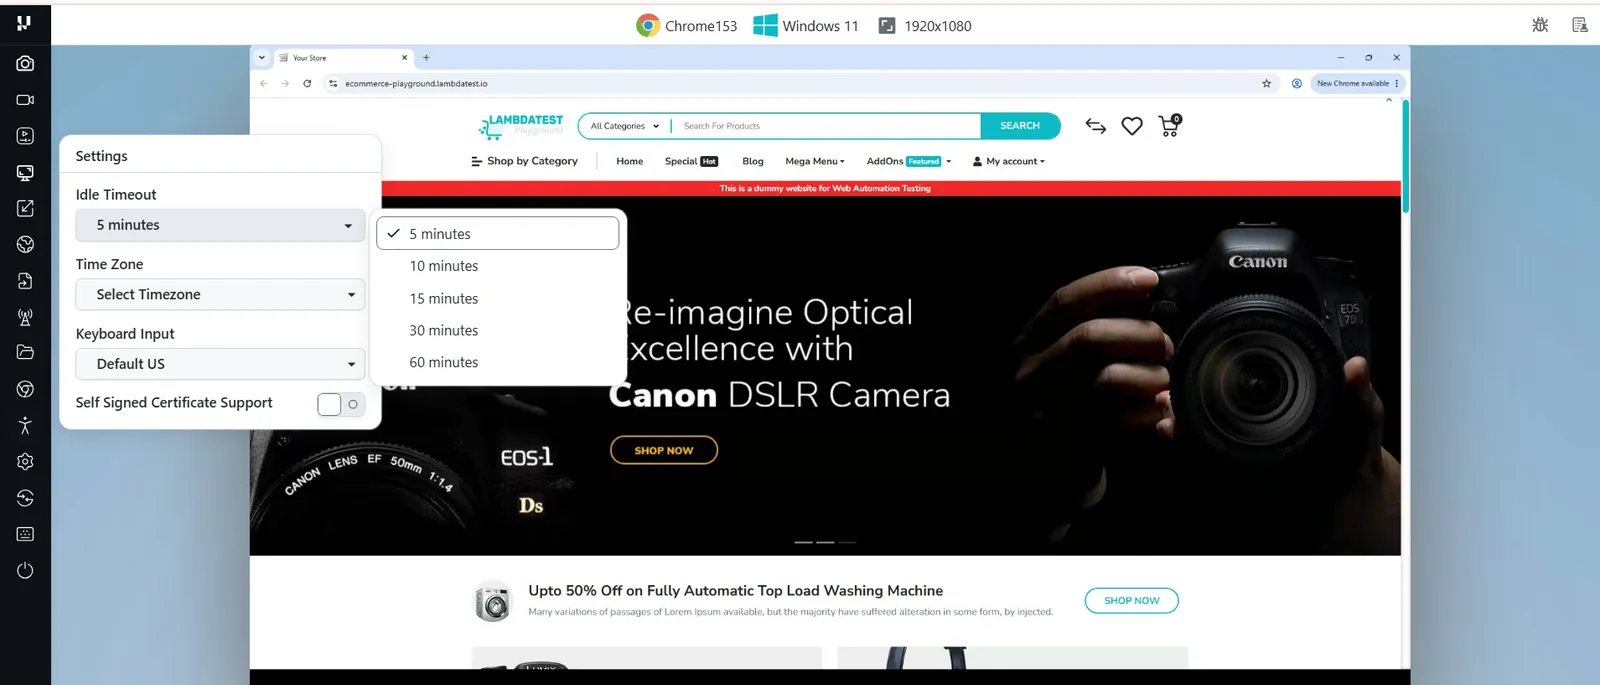
Task: Open the media gallery sidebar icon
Action: (25, 136)
